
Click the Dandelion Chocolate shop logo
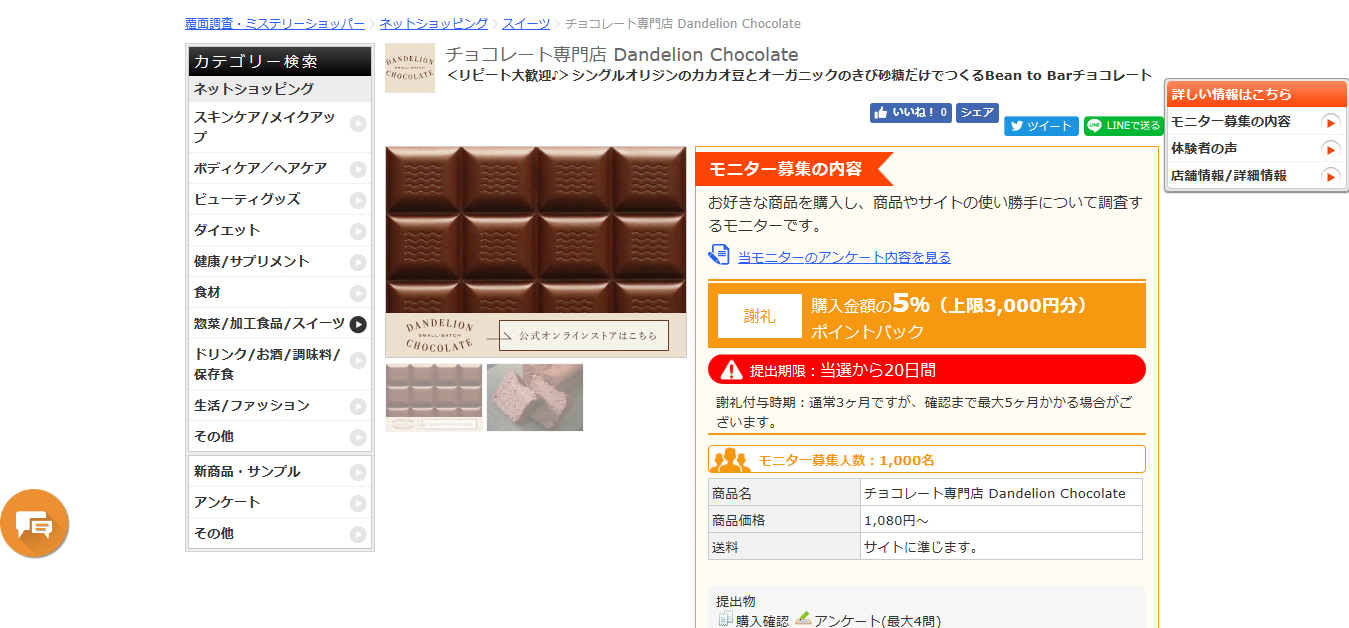tap(410, 68)
